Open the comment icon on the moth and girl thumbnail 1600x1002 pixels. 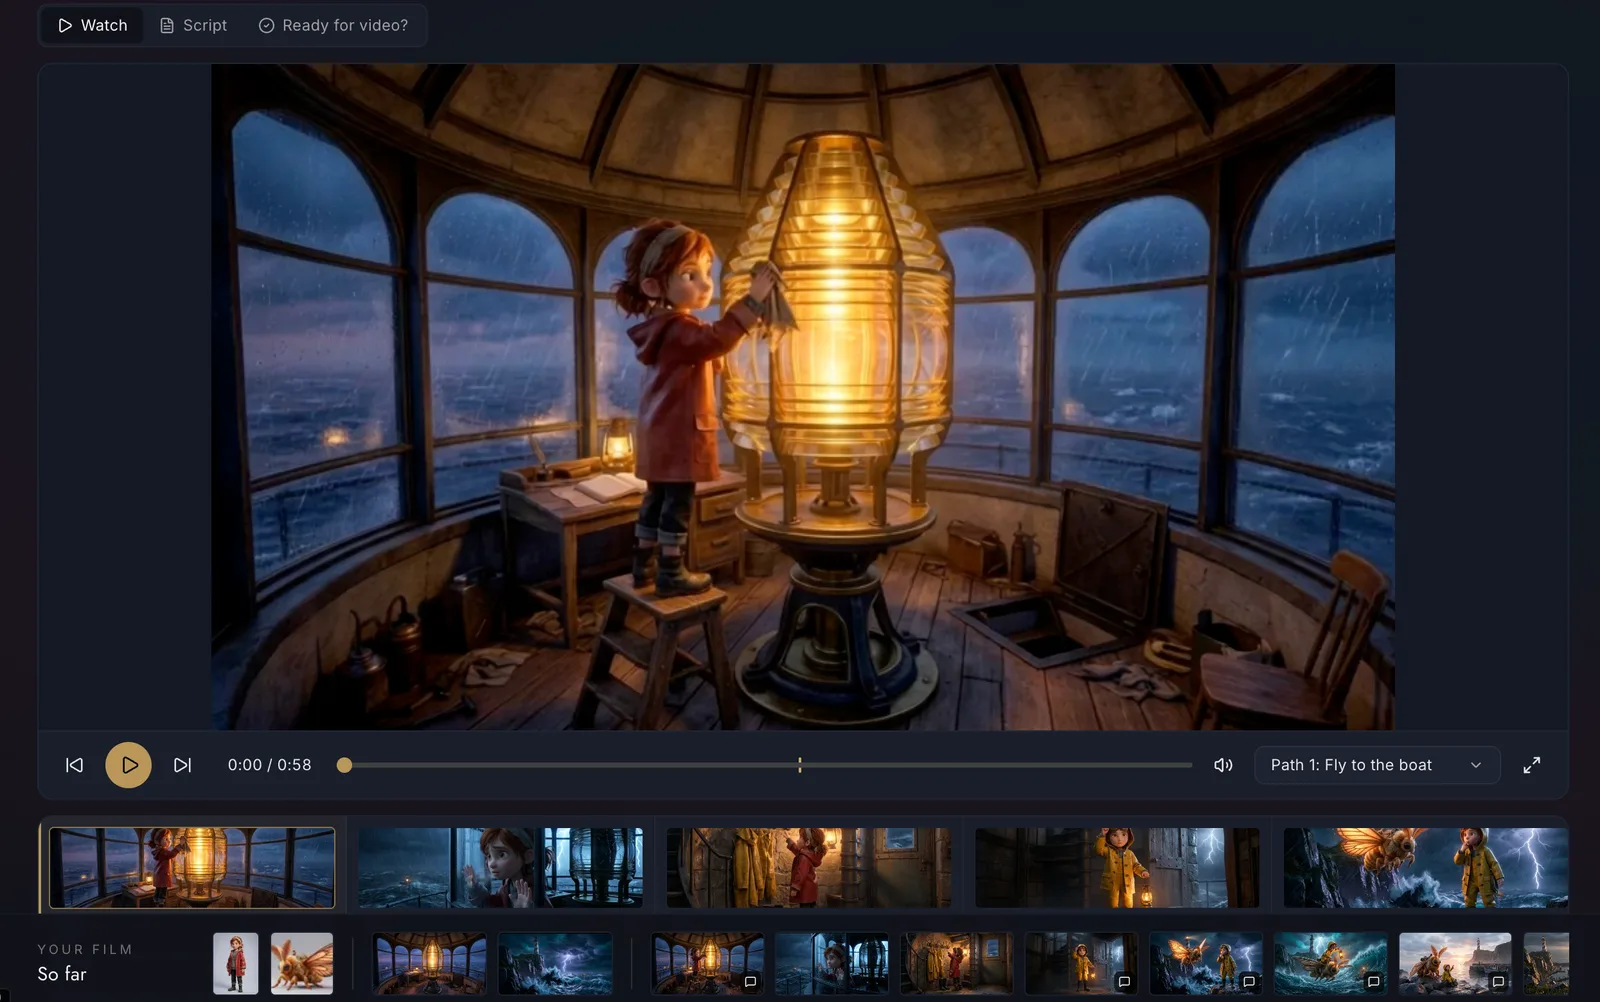1249,982
